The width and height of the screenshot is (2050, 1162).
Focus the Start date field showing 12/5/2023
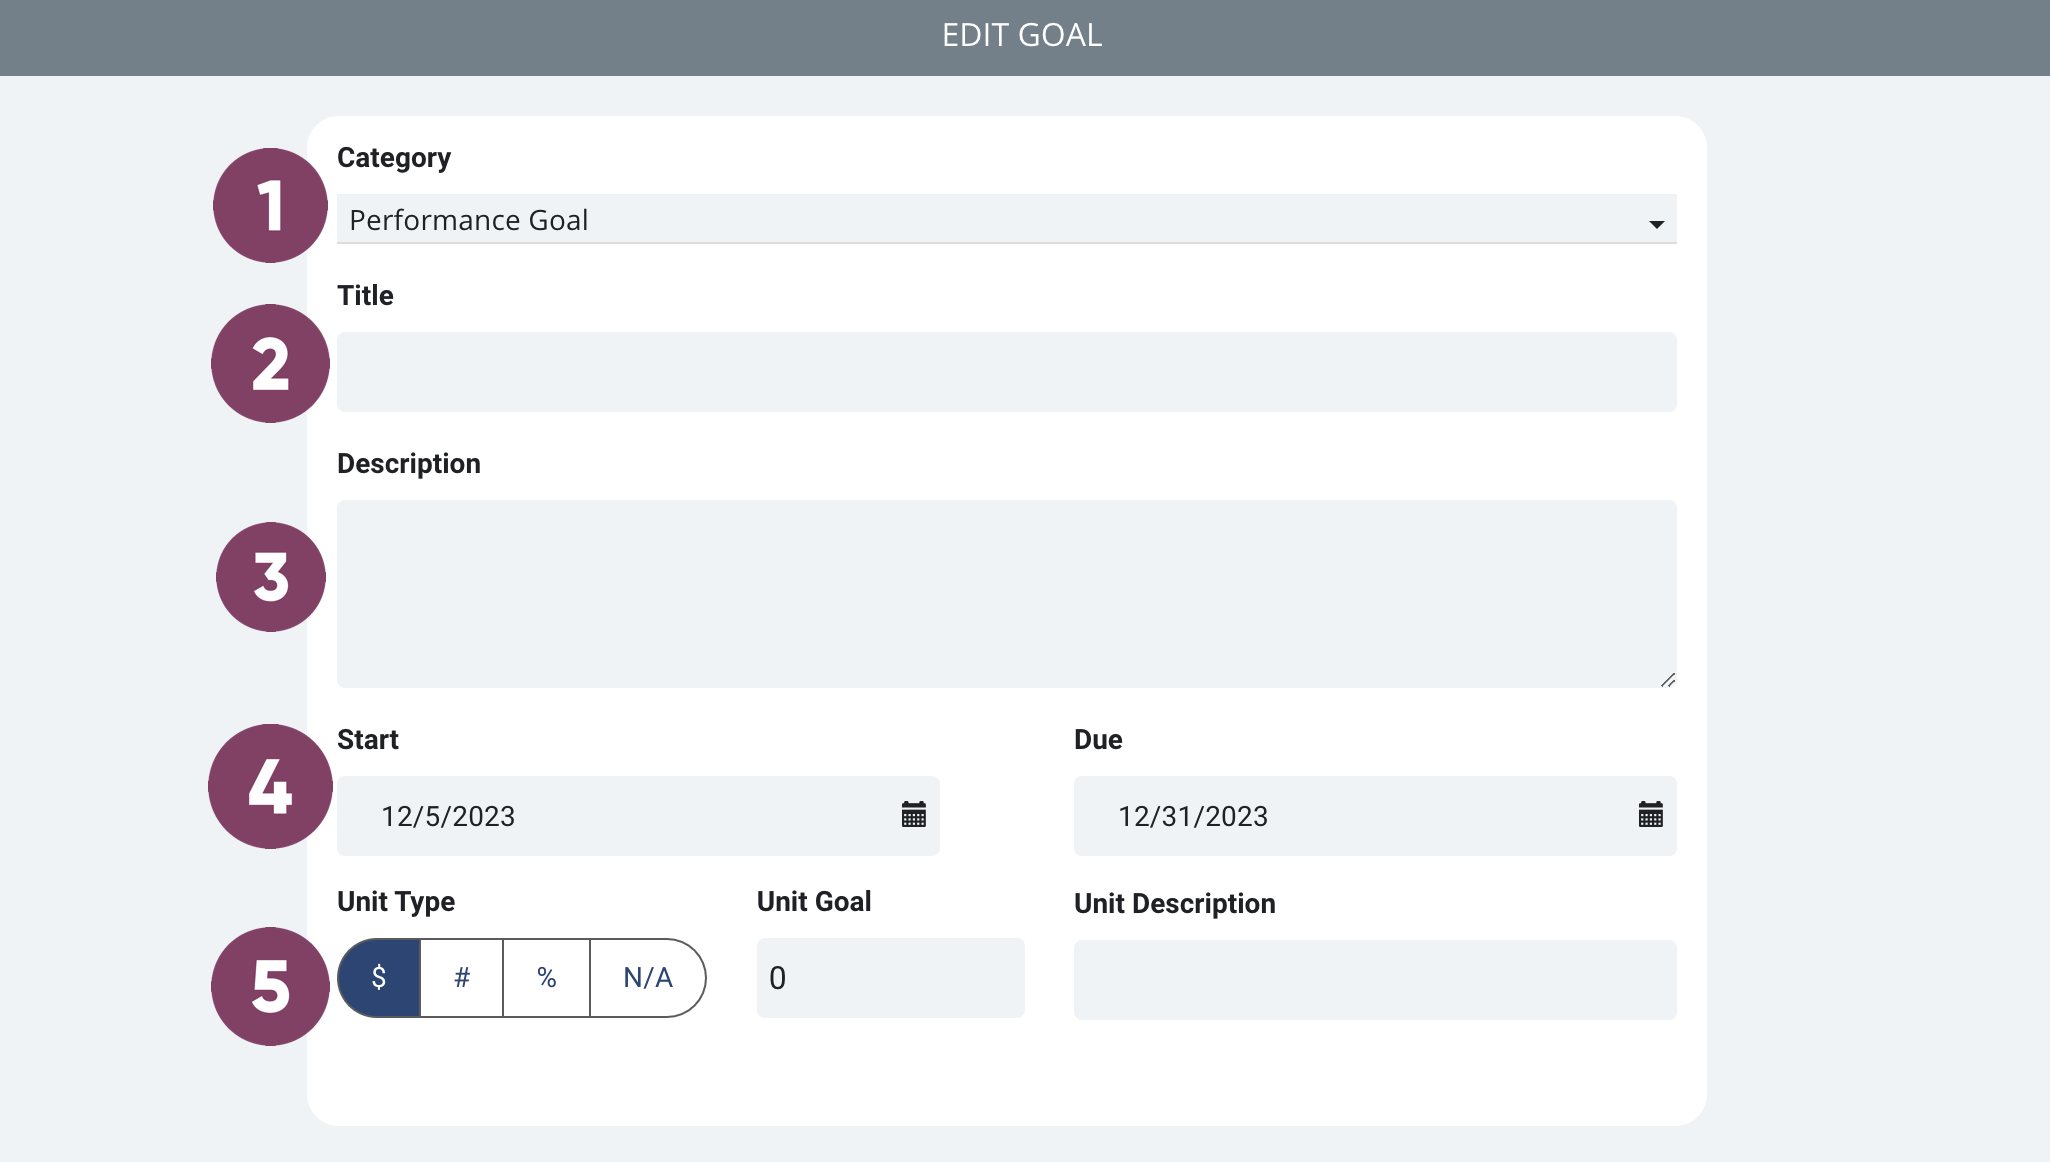(x=638, y=816)
